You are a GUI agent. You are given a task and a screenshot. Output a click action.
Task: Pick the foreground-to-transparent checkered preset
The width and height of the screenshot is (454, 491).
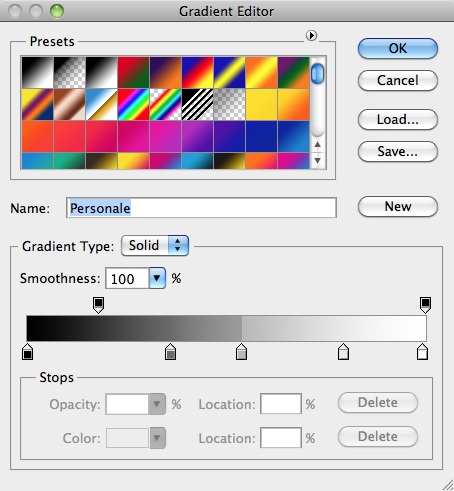click(x=69, y=72)
